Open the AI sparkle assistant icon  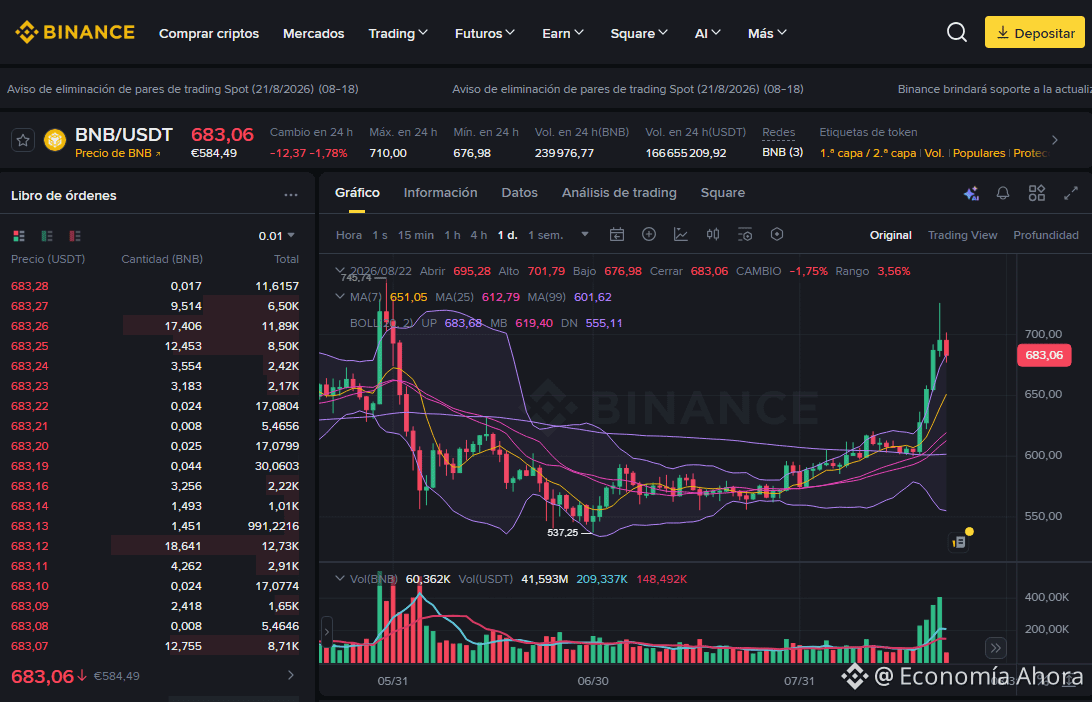pyautogui.click(x=972, y=194)
